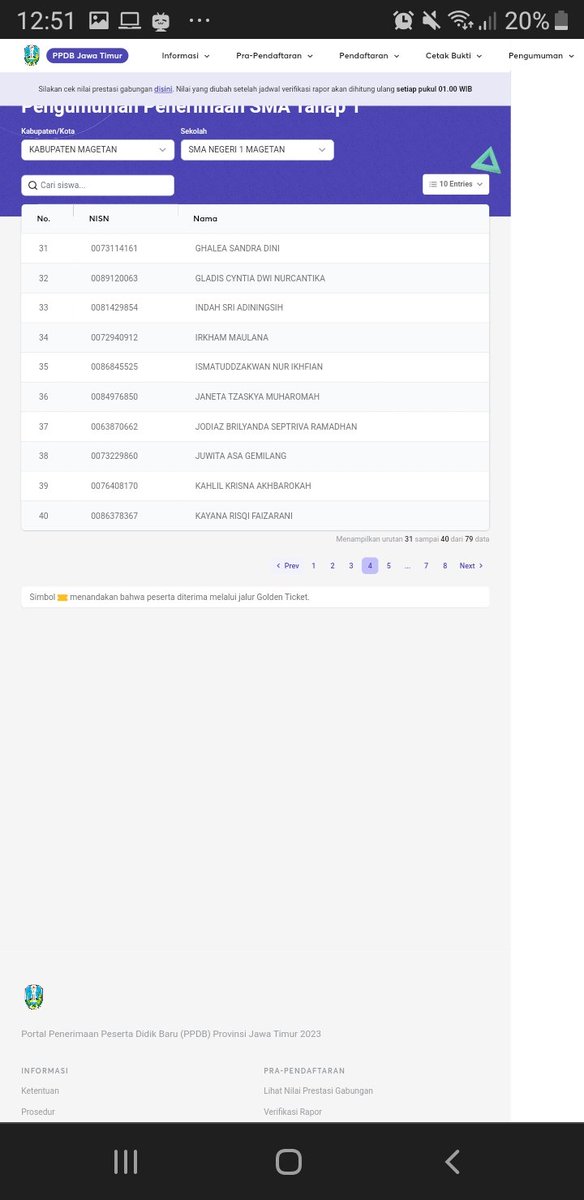
Task: Select the row IRKHAM MAULANA
Action: tap(255, 337)
